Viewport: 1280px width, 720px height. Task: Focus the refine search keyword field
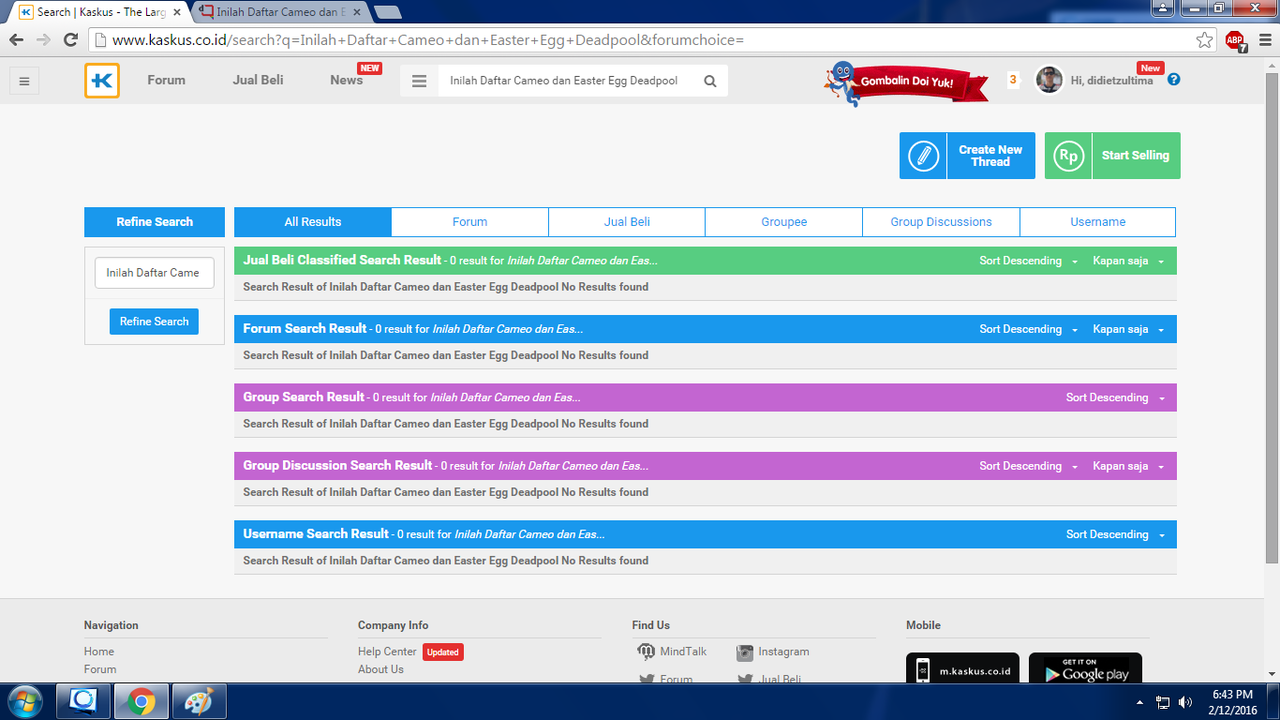[x=154, y=273]
